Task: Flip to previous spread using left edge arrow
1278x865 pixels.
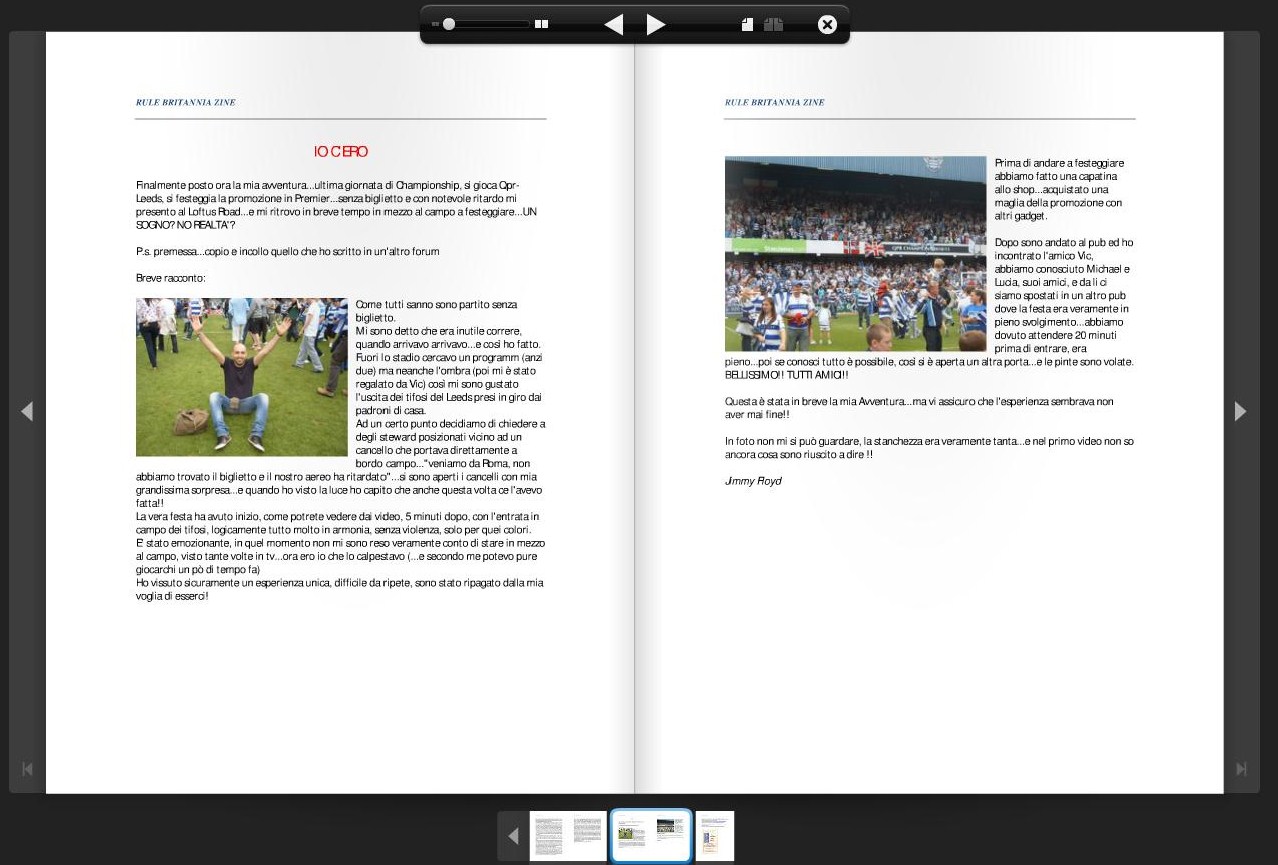Action: click(x=27, y=411)
